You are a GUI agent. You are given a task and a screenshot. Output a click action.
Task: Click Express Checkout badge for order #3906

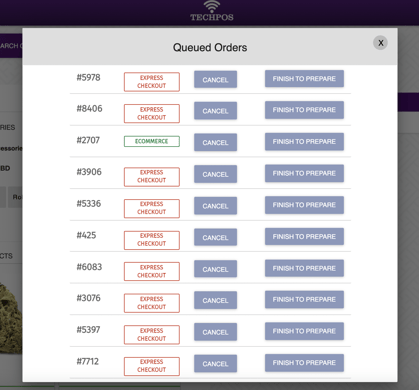click(x=152, y=177)
